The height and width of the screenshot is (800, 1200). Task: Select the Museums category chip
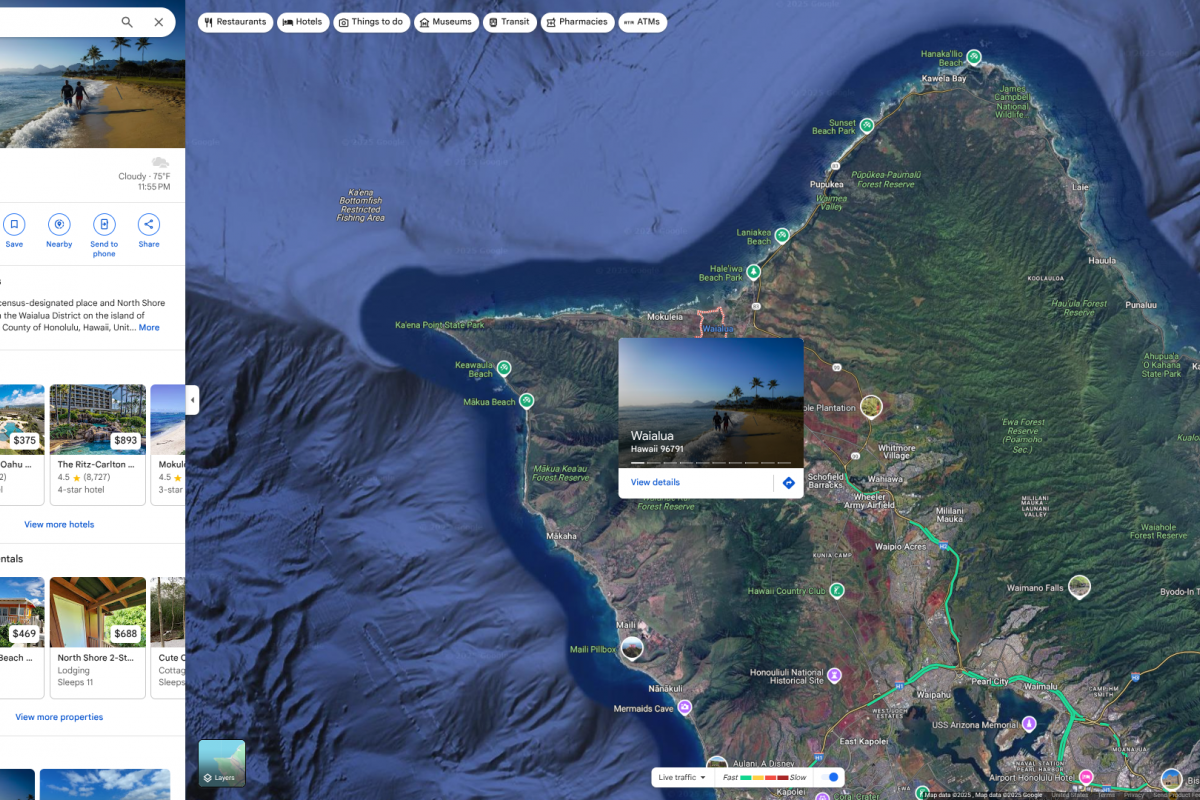click(445, 22)
